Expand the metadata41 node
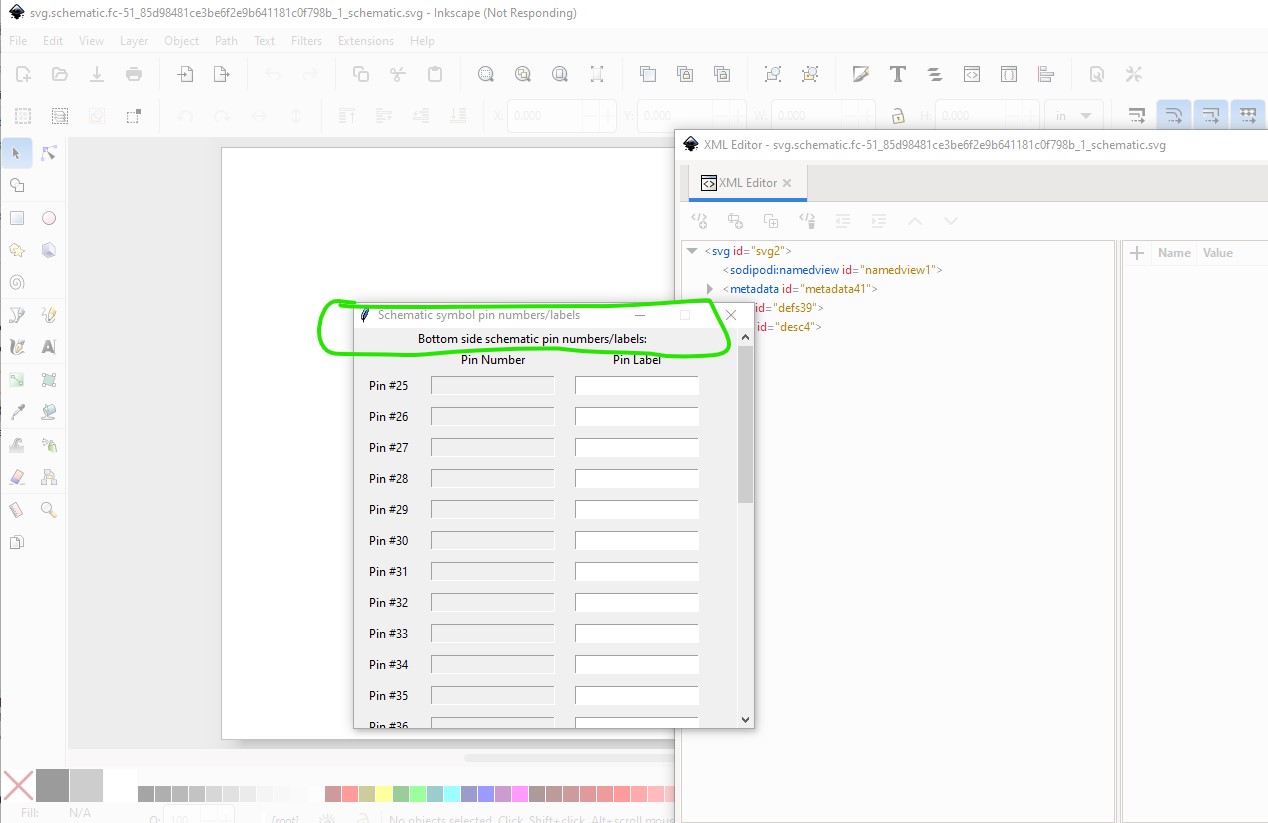1268x823 pixels. click(x=710, y=289)
